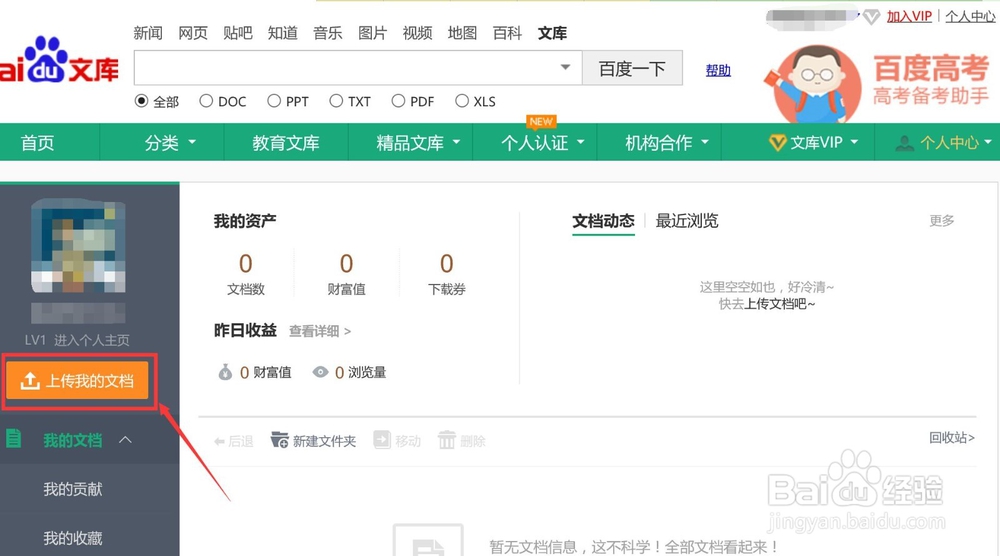Open the 回收站 recycle bin link
The height and width of the screenshot is (556, 1000).
952,437
